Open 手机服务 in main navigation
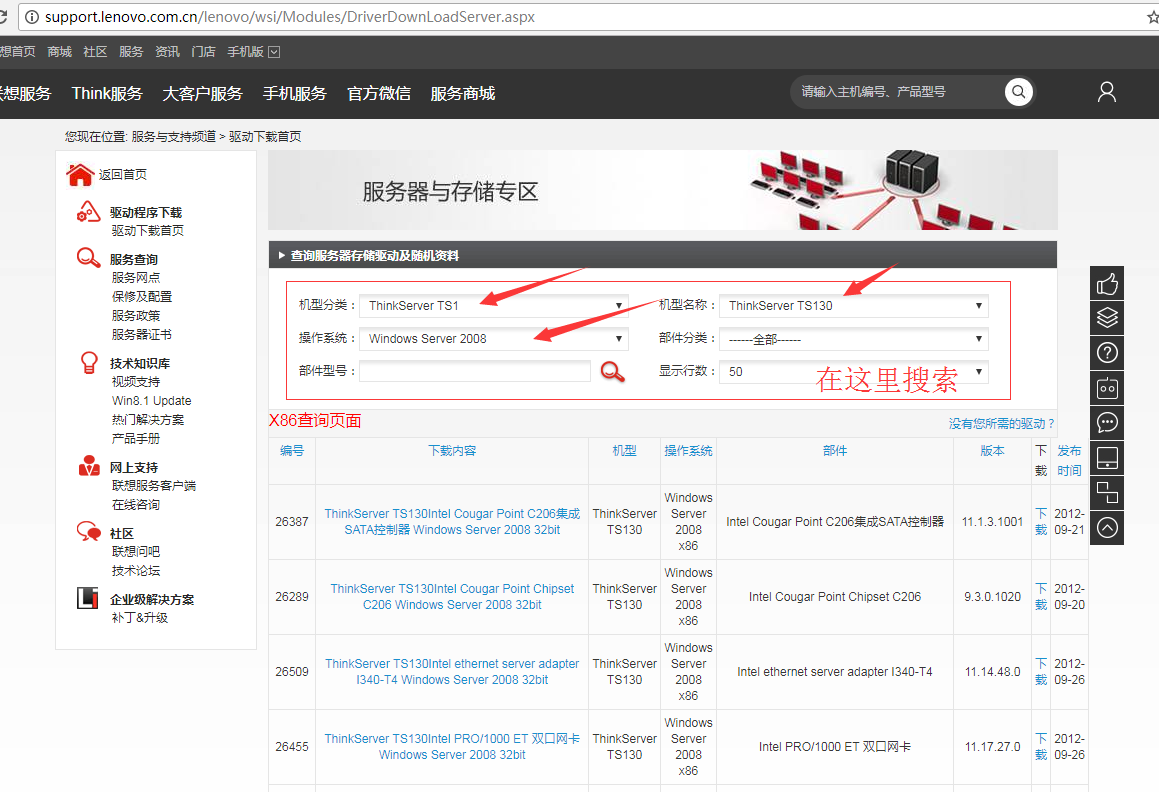Viewport: 1159px width, 792px height. [295, 93]
